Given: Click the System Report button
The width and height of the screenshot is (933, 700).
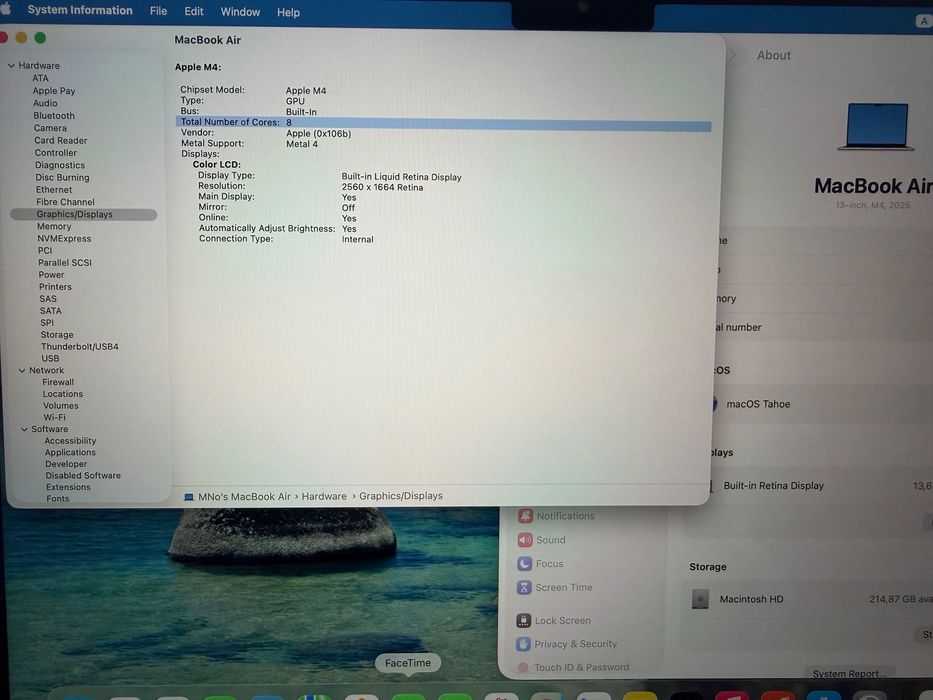Looking at the screenshot, I should pyautogui.click(x=849, y=673).
